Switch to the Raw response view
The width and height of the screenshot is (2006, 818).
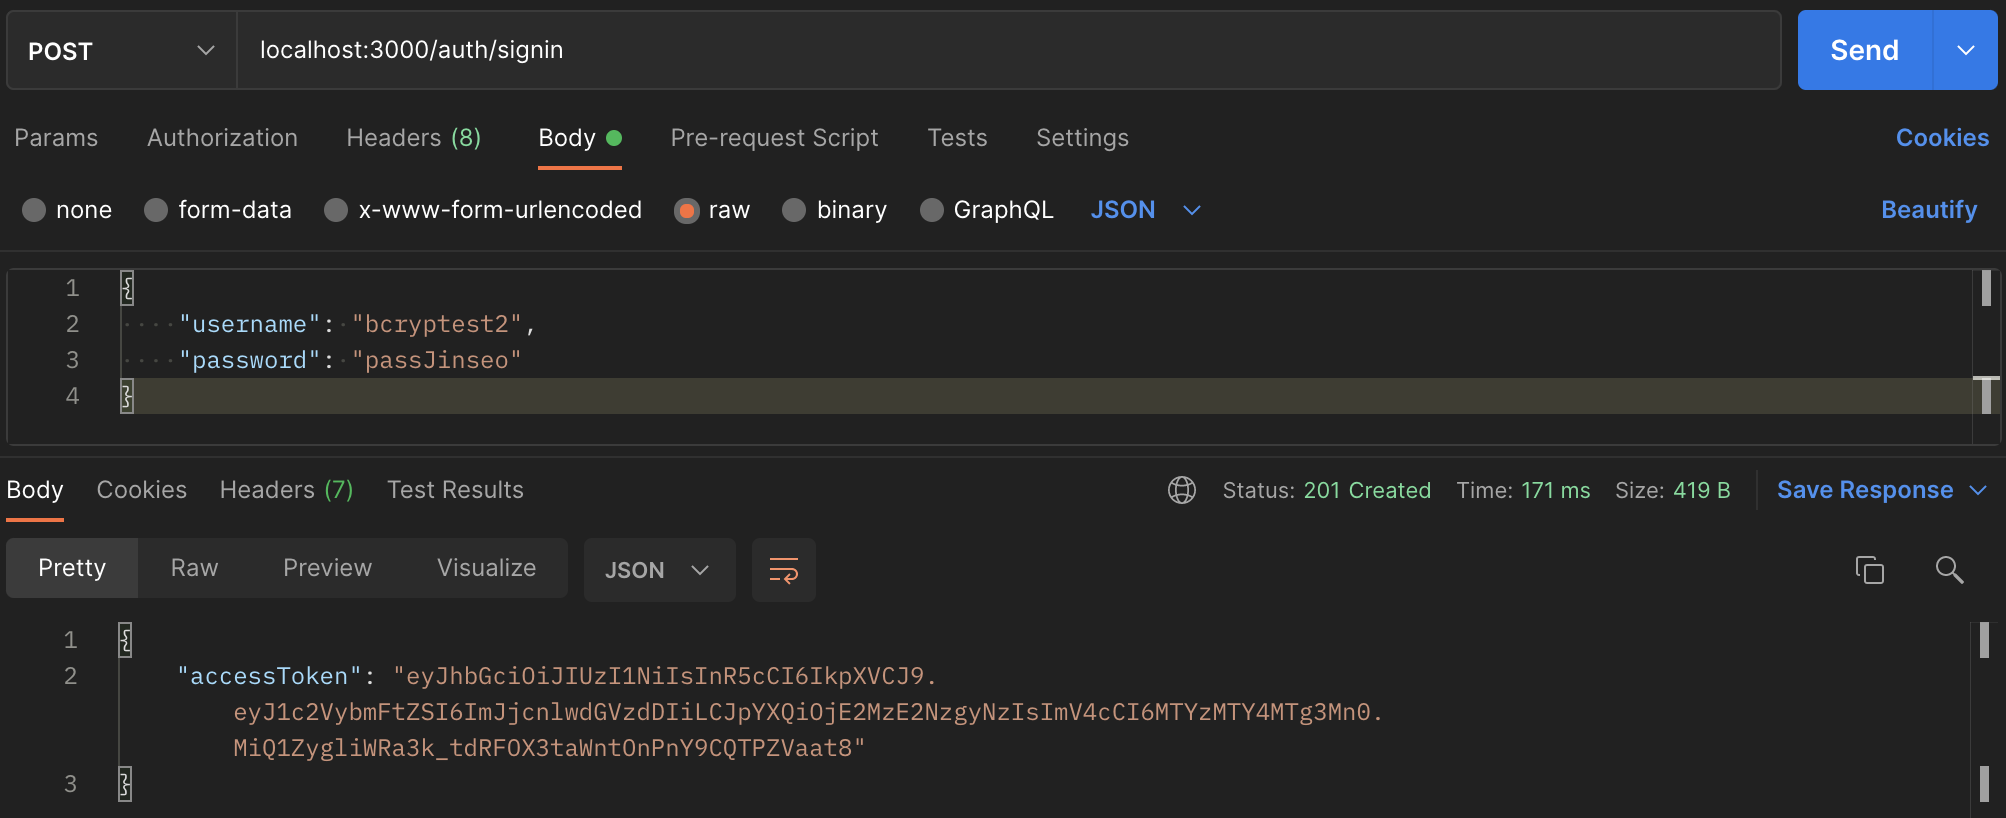194,568
